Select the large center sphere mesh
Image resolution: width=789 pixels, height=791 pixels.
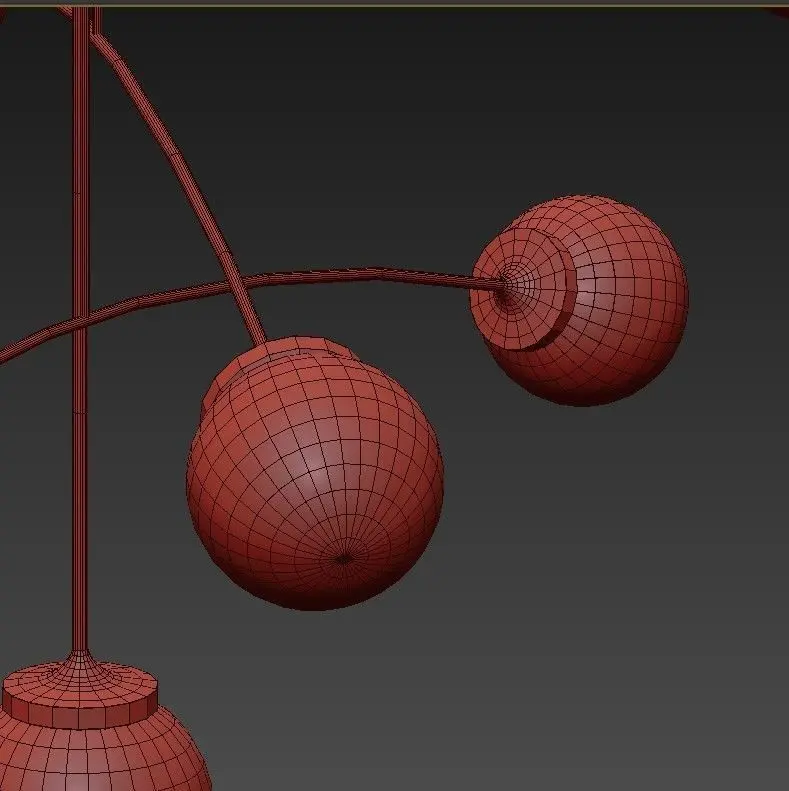pos(315,479)
